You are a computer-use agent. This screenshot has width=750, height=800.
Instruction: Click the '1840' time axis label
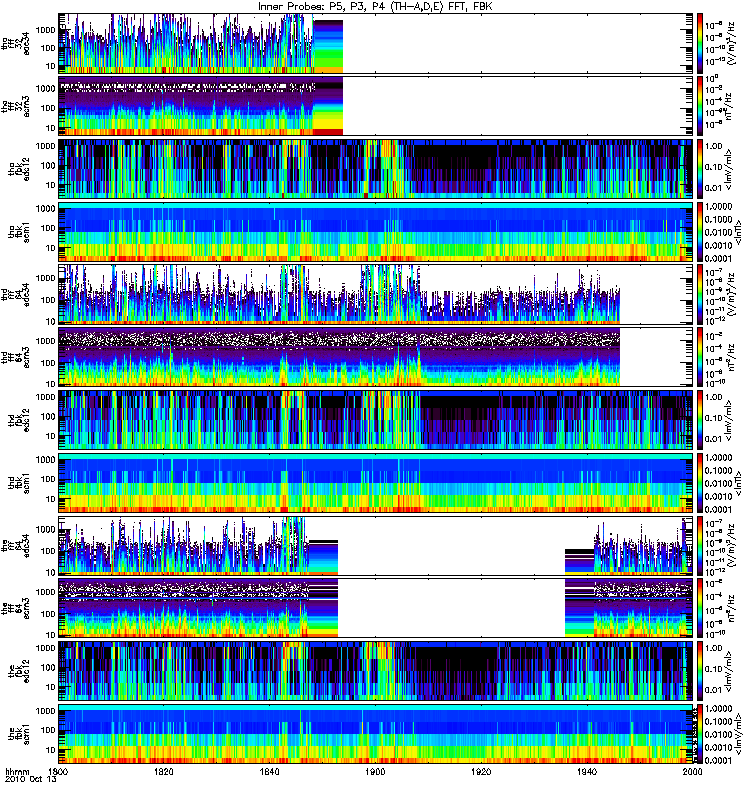point(269,771)
